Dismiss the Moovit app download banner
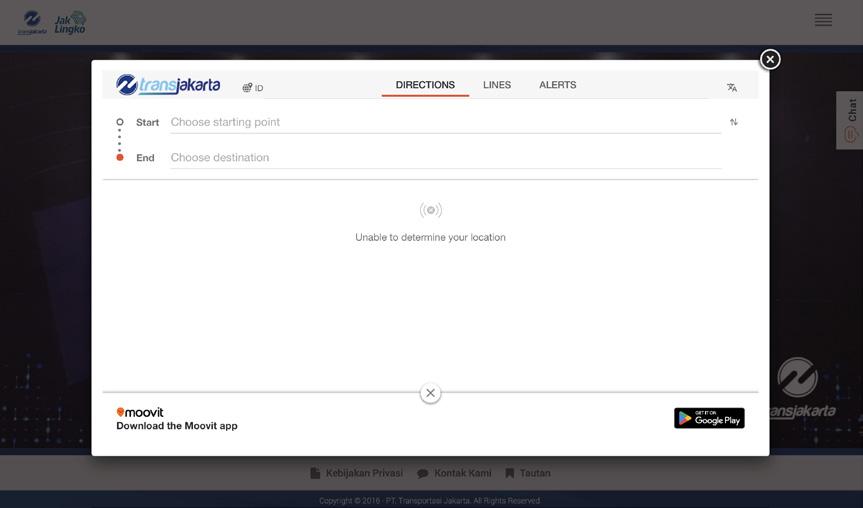Image resolution: width=863 pixels, height=508 pixels. (x=430, y=393)
